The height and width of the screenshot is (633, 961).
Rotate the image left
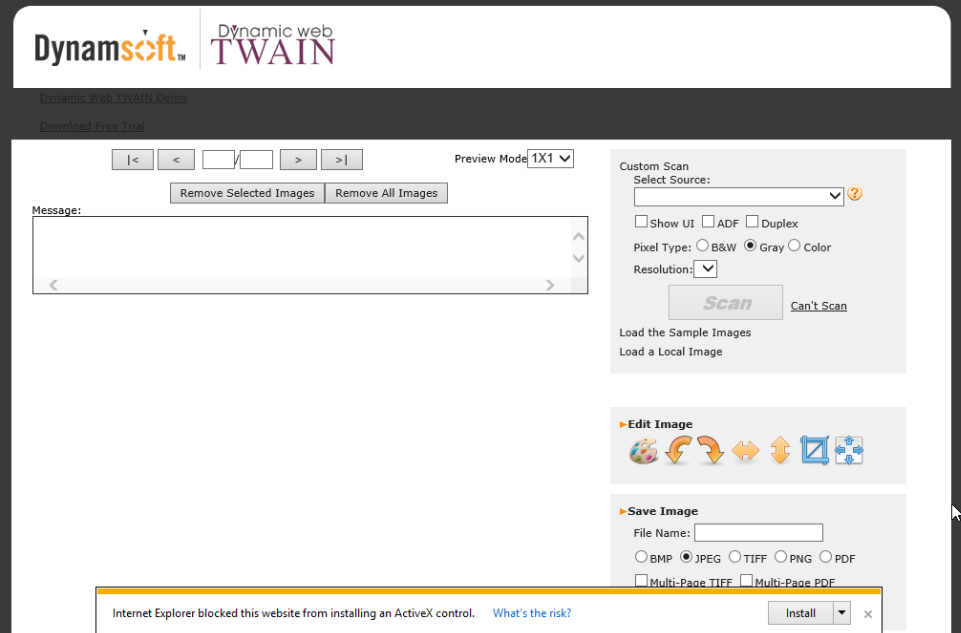[678, 451]
